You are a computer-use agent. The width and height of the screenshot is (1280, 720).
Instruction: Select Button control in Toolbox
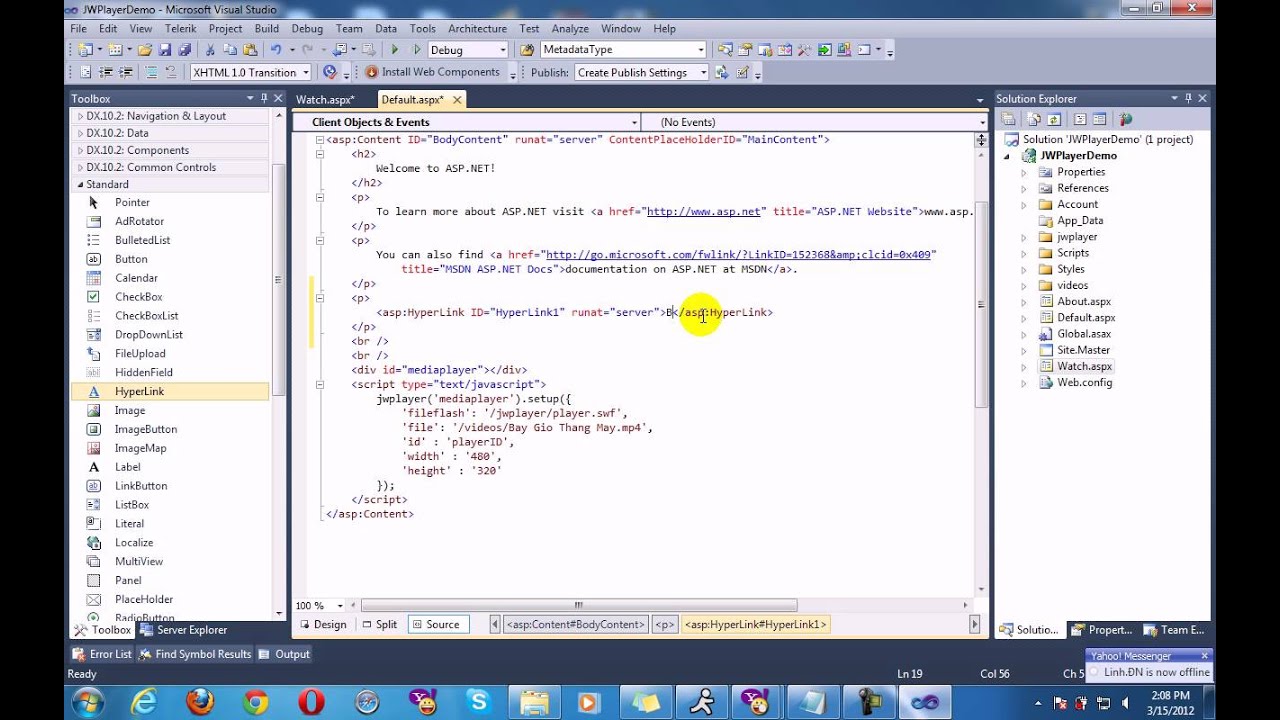(x=171, y=259)
